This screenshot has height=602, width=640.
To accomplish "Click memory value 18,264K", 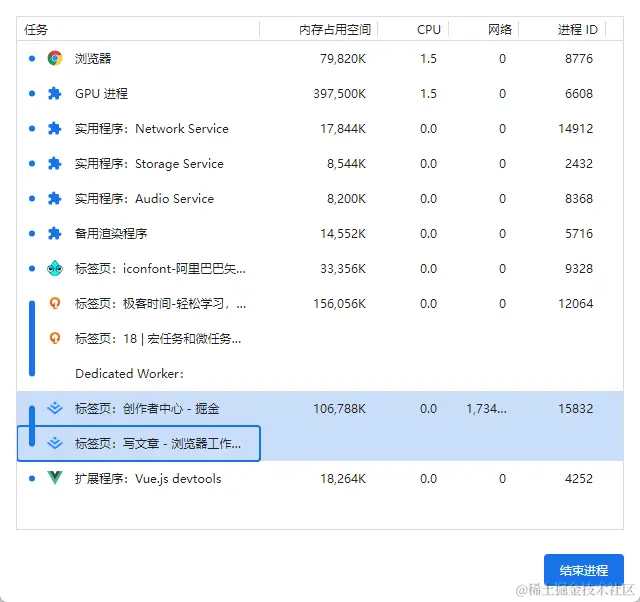I will click(x=343, y=479).
